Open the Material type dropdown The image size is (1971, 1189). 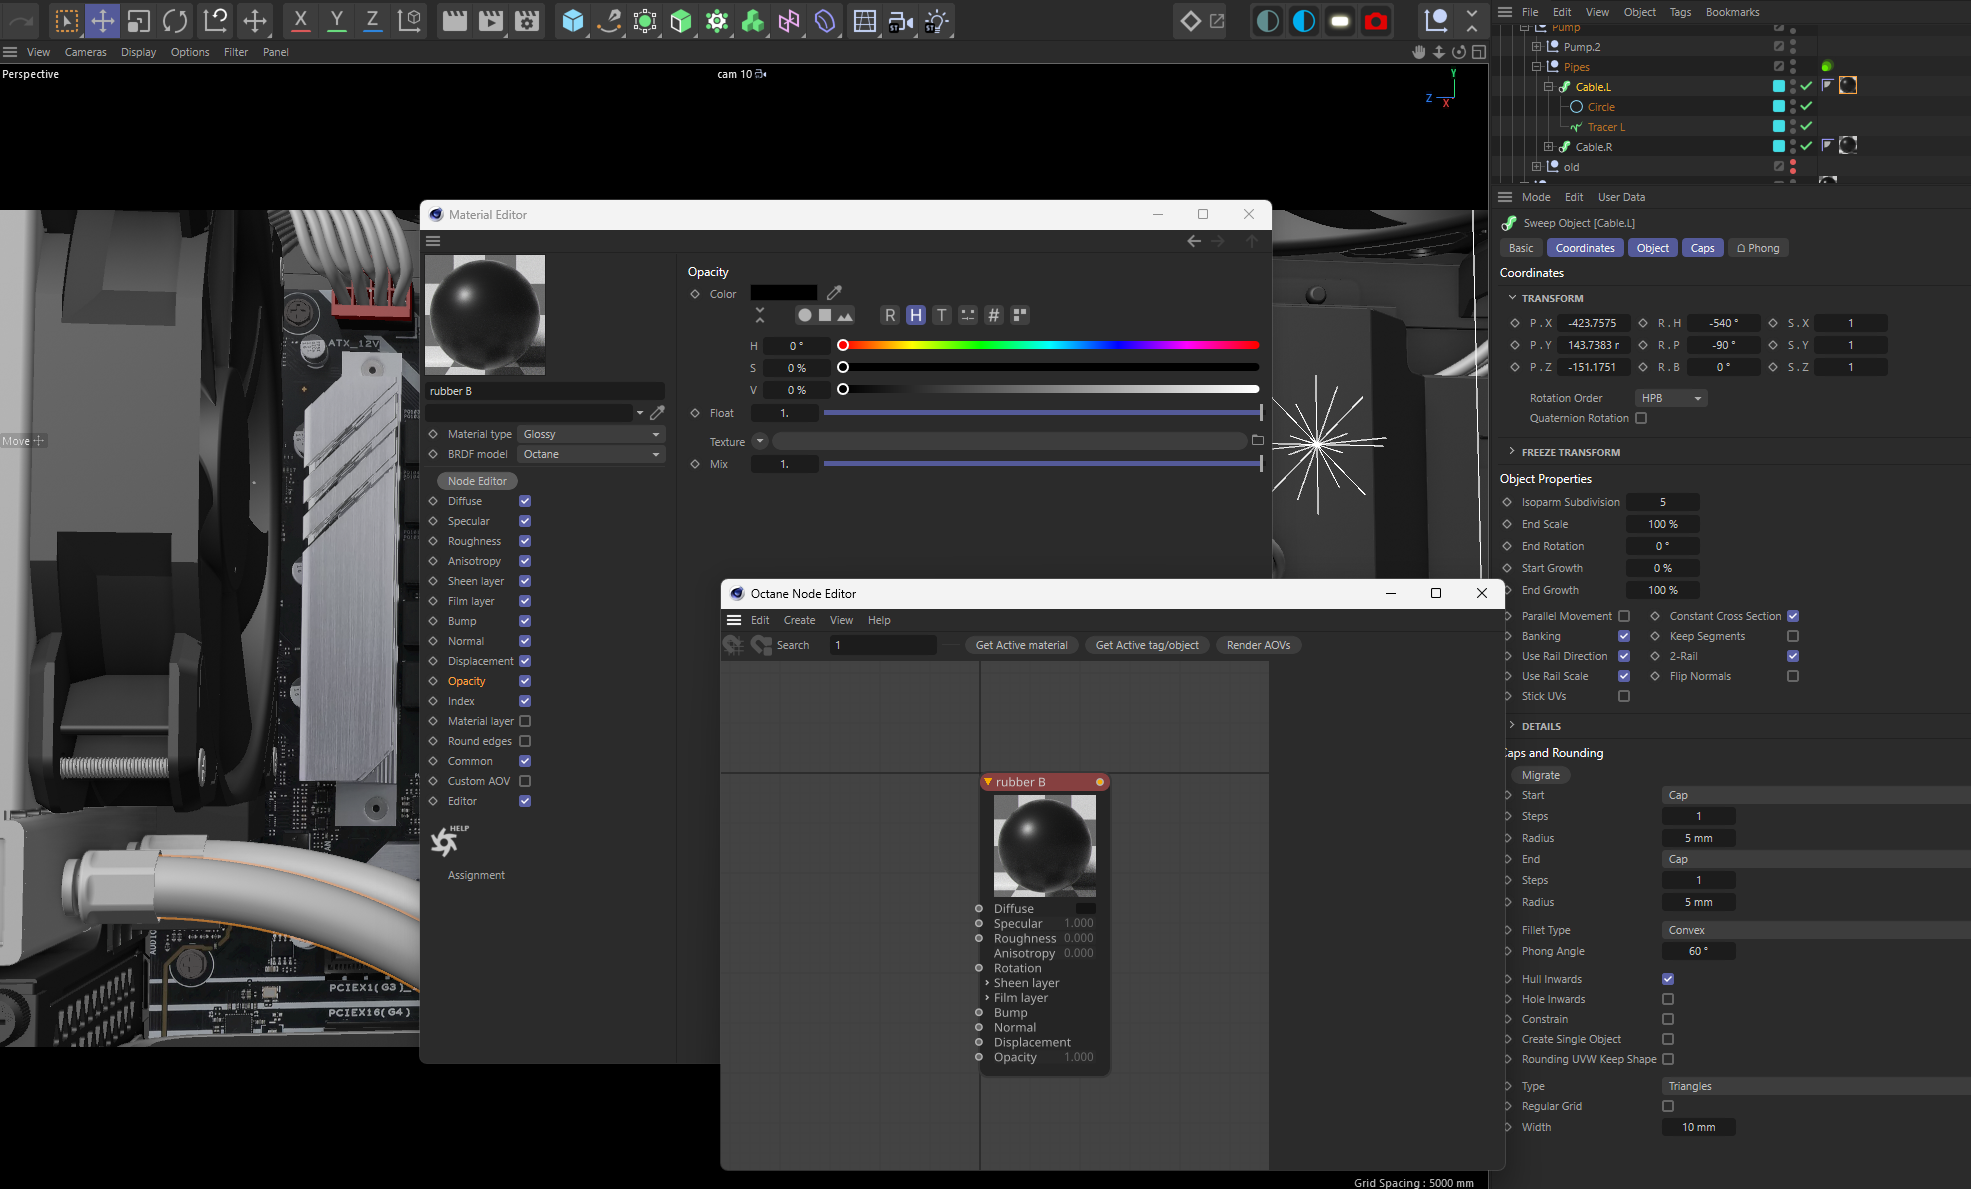tap(592, 434)
